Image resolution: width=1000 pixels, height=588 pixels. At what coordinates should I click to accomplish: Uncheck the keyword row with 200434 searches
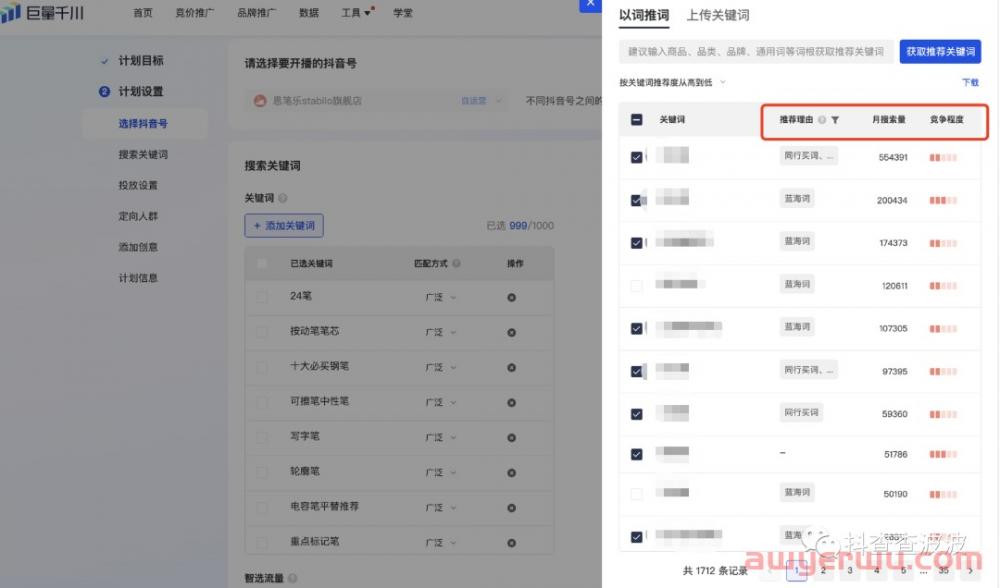tap(636, 200)
